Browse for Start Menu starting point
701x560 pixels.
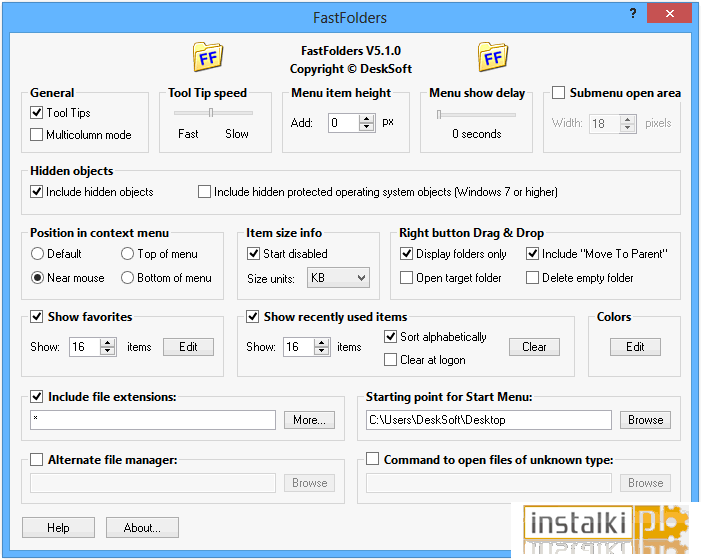[x=646, y=420]
